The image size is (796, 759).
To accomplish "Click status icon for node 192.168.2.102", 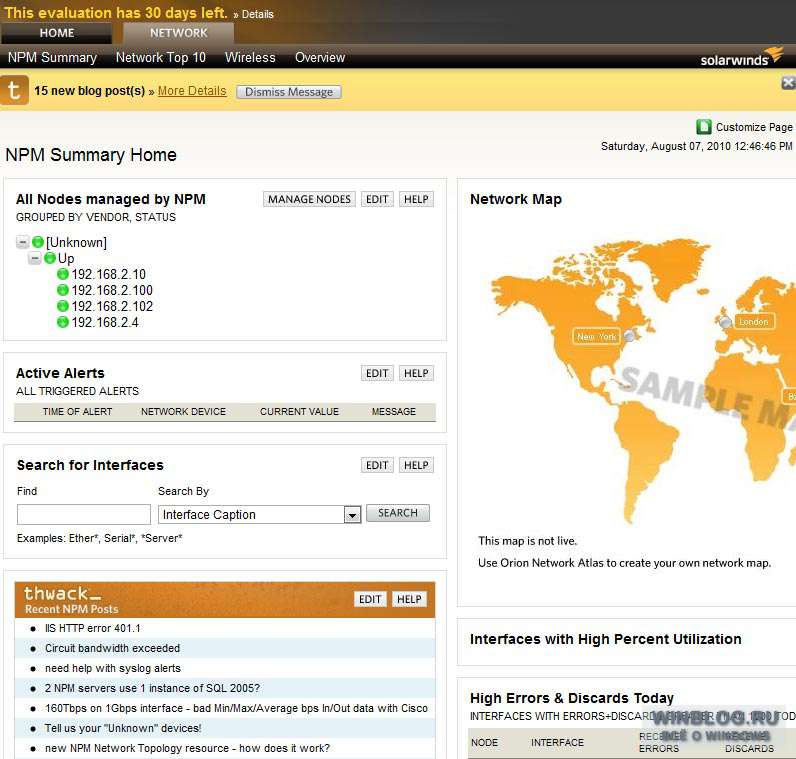I will point(62,306).
